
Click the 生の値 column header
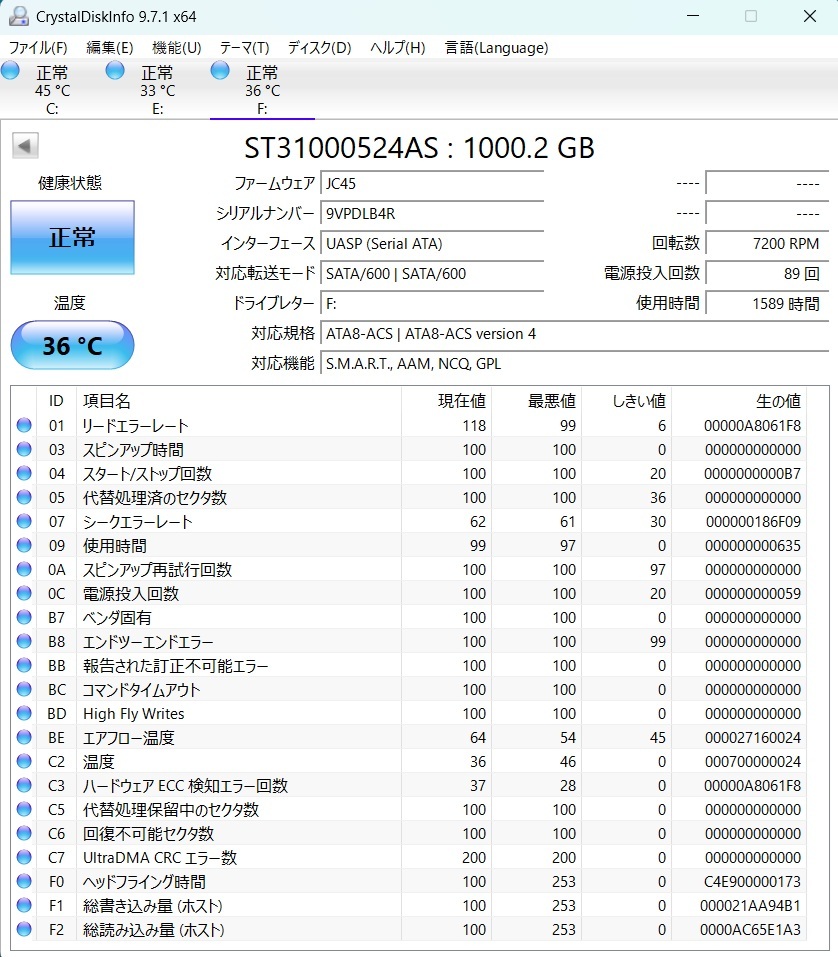pos(777,401)
